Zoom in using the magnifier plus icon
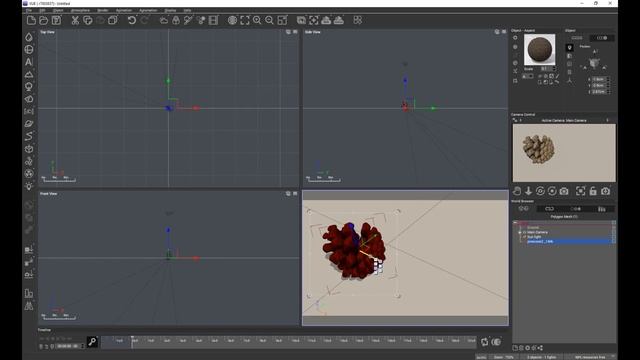 (x=257, y=20)
